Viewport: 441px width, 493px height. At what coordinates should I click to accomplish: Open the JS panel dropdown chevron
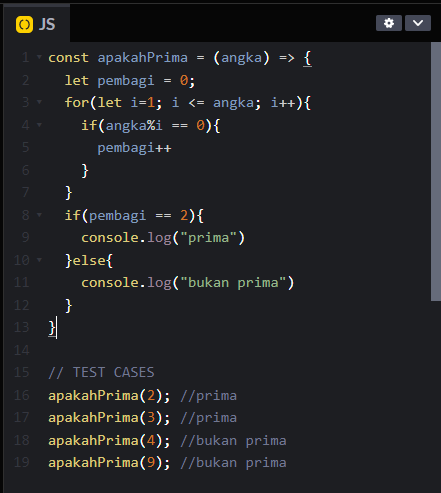[x=418, y=23]
